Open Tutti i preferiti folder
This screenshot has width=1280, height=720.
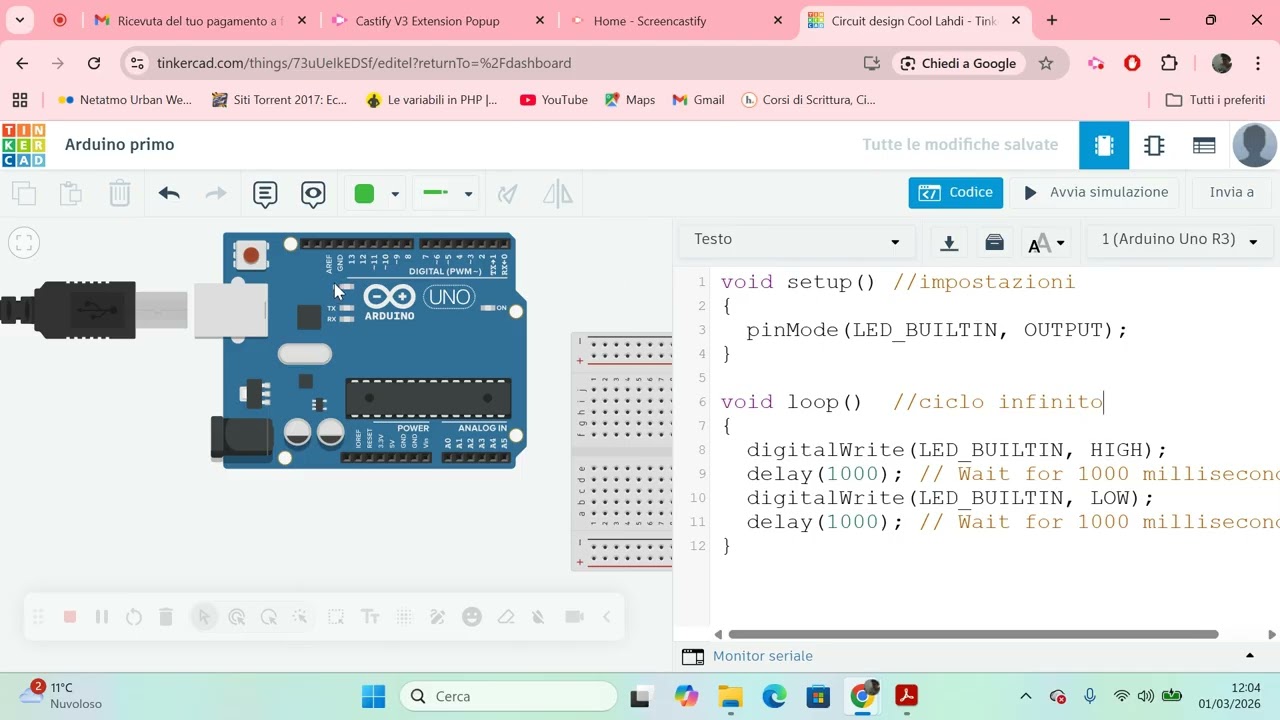[1216, 100]
